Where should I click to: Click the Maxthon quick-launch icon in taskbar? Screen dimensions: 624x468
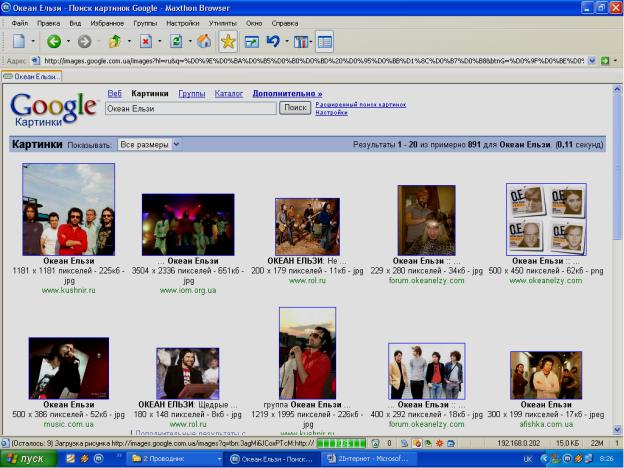click(98, 459)
